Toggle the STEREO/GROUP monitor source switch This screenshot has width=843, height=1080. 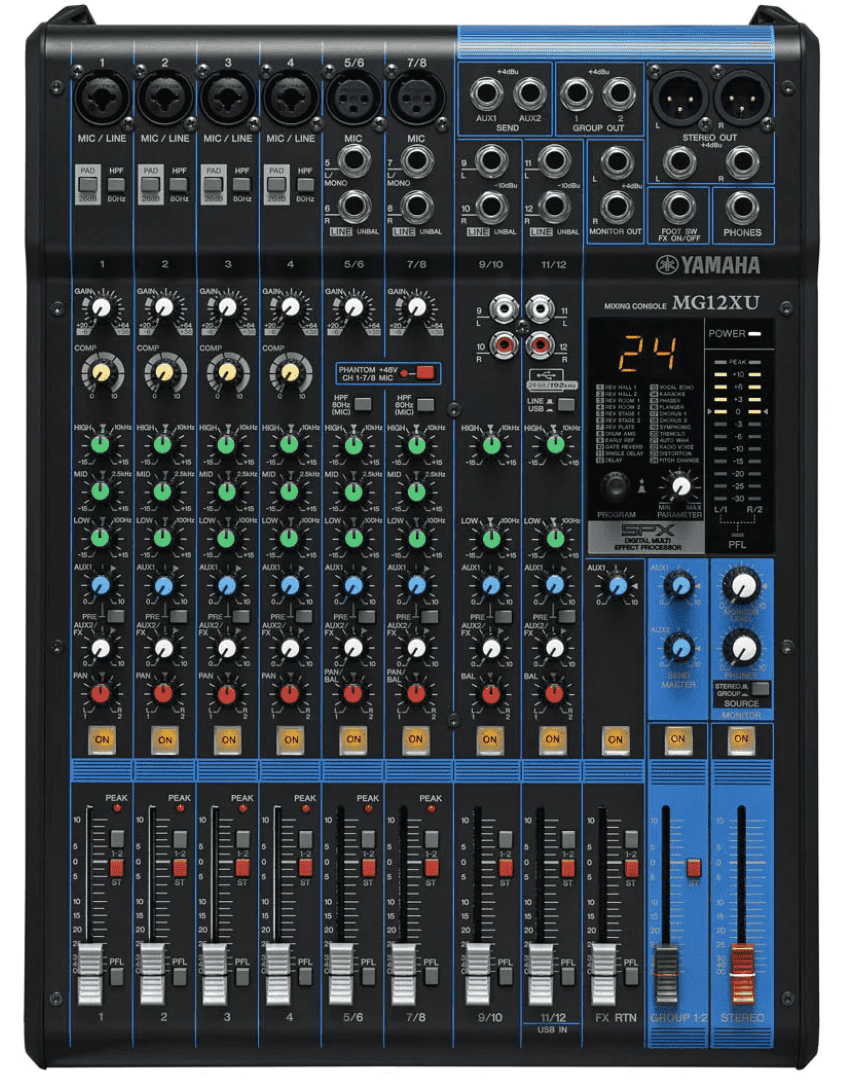click(x=761, y=689)
